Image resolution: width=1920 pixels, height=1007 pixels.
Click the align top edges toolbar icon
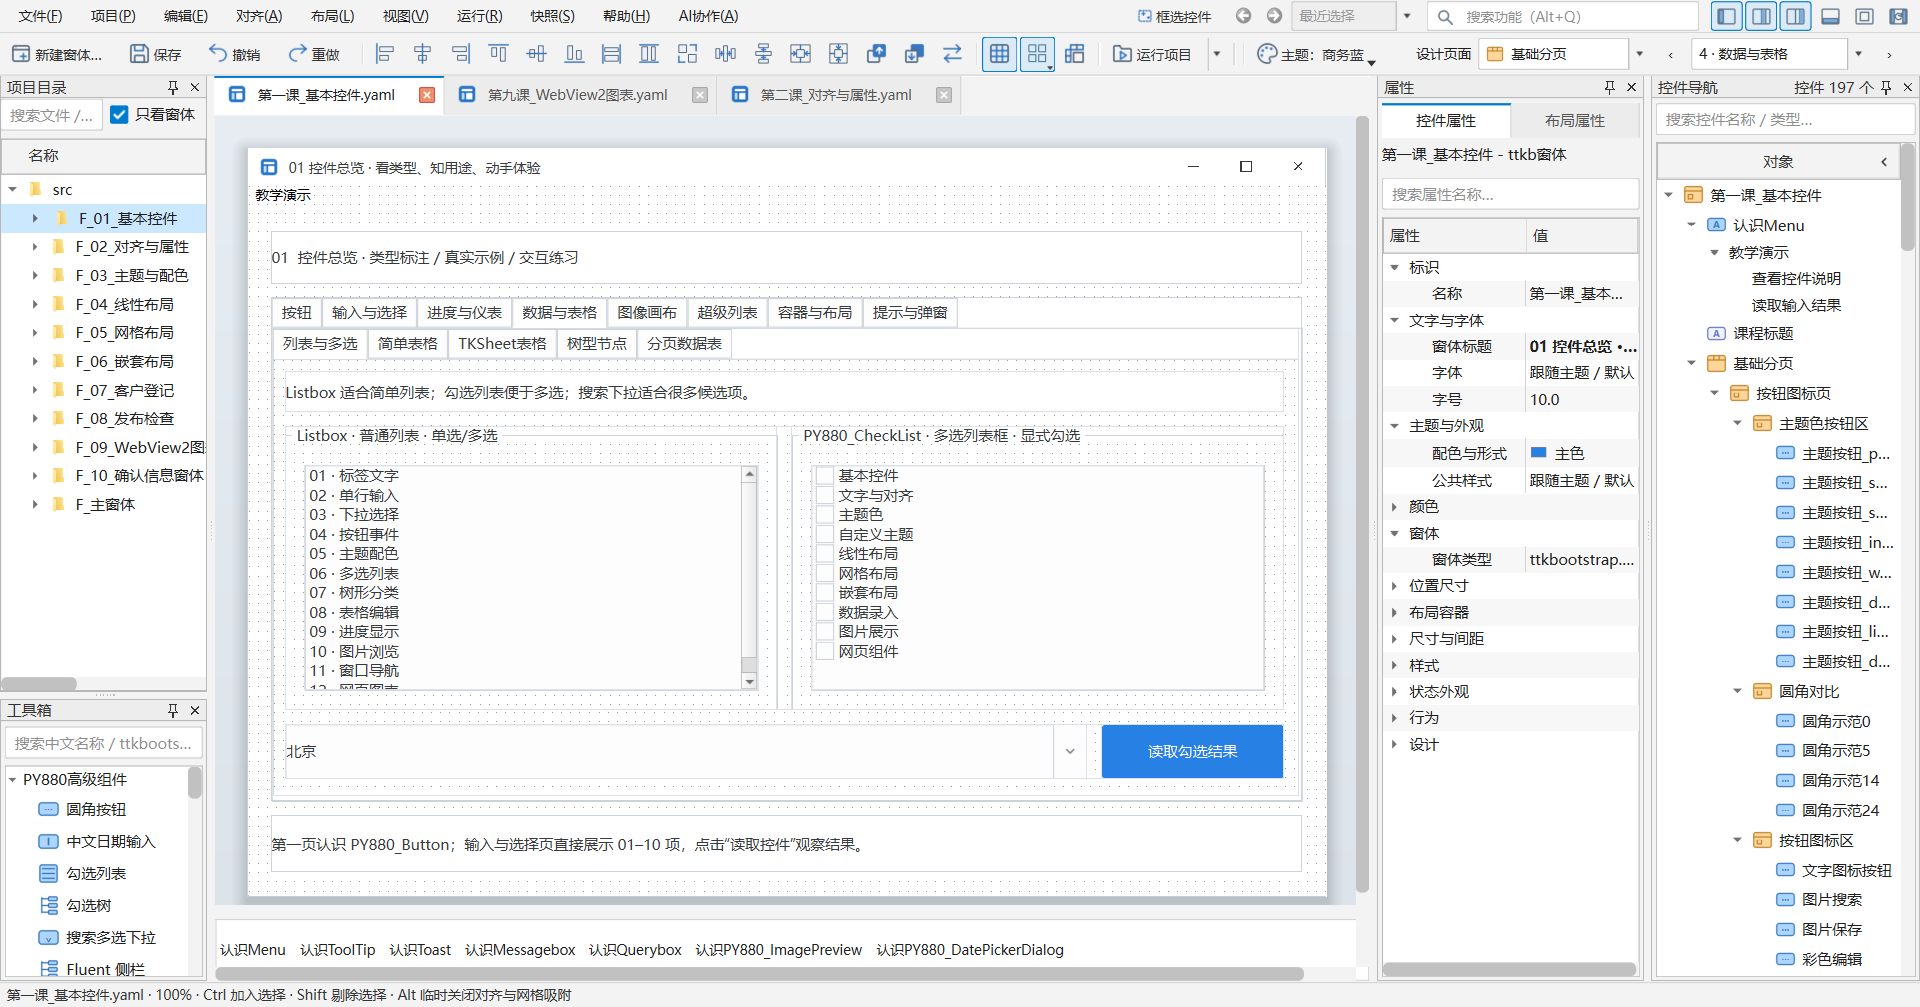(x=499, y=54)
